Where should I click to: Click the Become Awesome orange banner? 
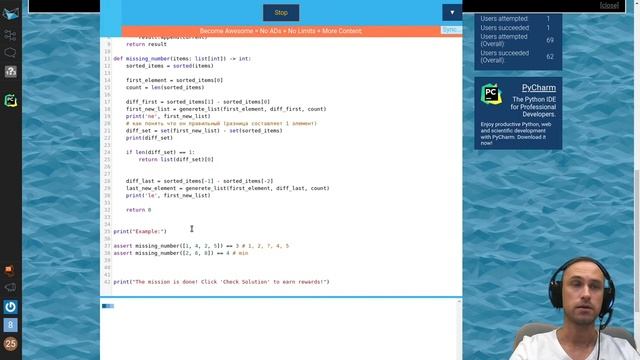point(280,31)
